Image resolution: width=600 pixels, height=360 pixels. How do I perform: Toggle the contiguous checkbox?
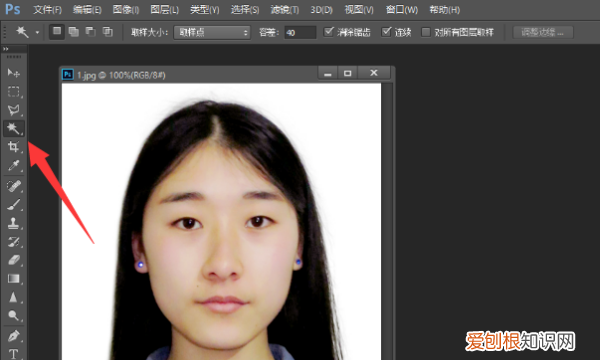(x=386, y=32)
